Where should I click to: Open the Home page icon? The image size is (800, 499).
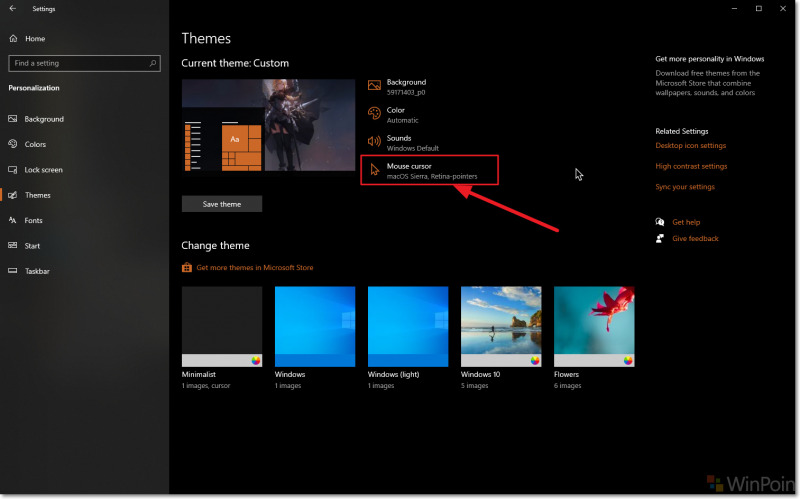(13, 38)
